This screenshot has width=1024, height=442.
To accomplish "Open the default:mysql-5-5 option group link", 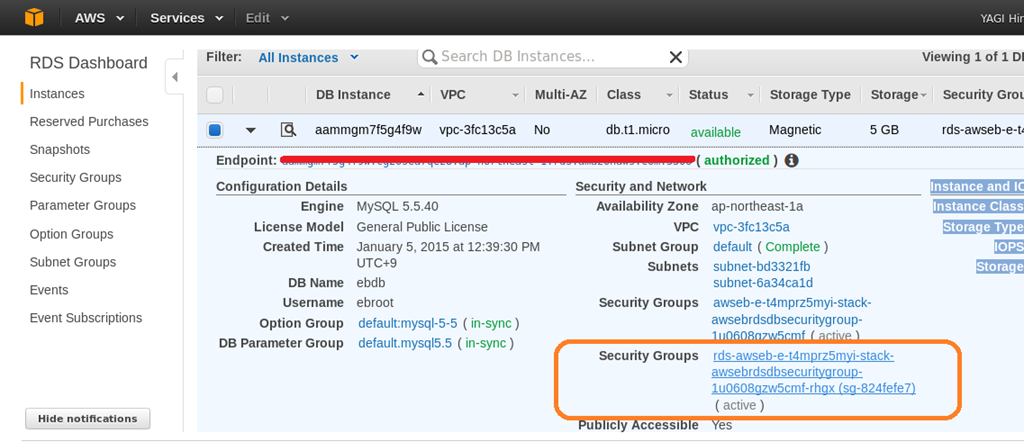I will tap(408, 323).
